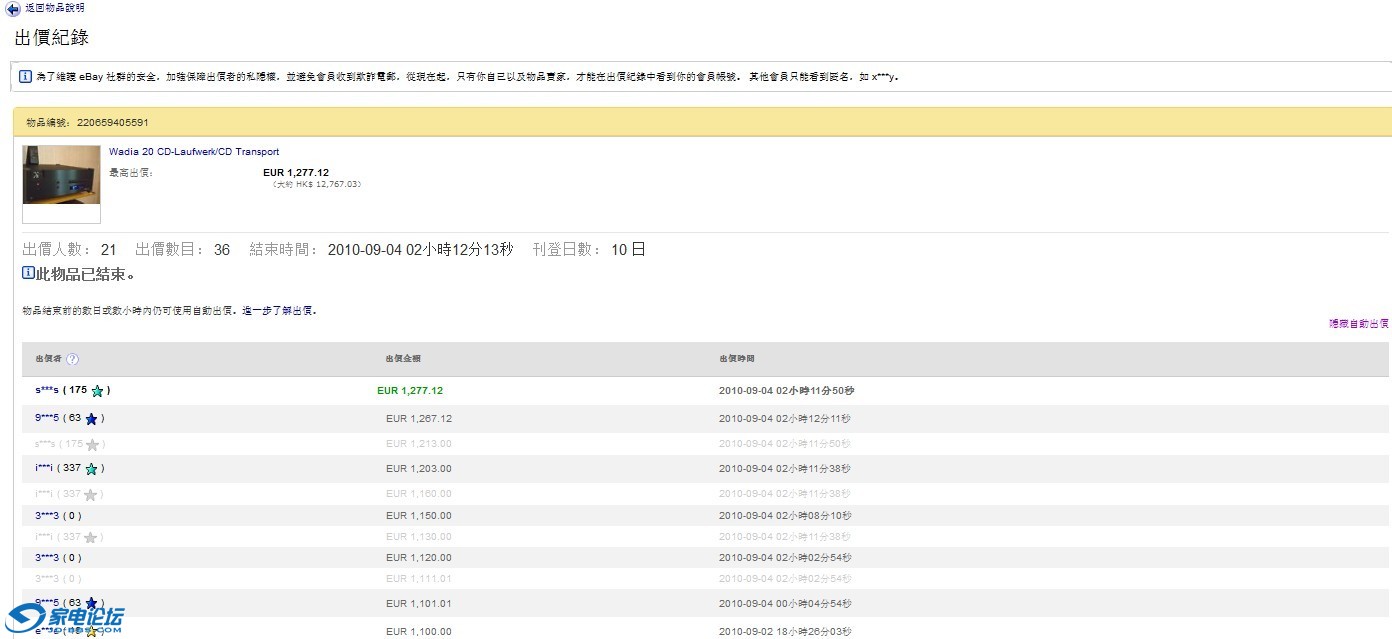Click the bid time on the EUR 1,277.12 row
The image size is (1392, 639).
coord(786,391)
